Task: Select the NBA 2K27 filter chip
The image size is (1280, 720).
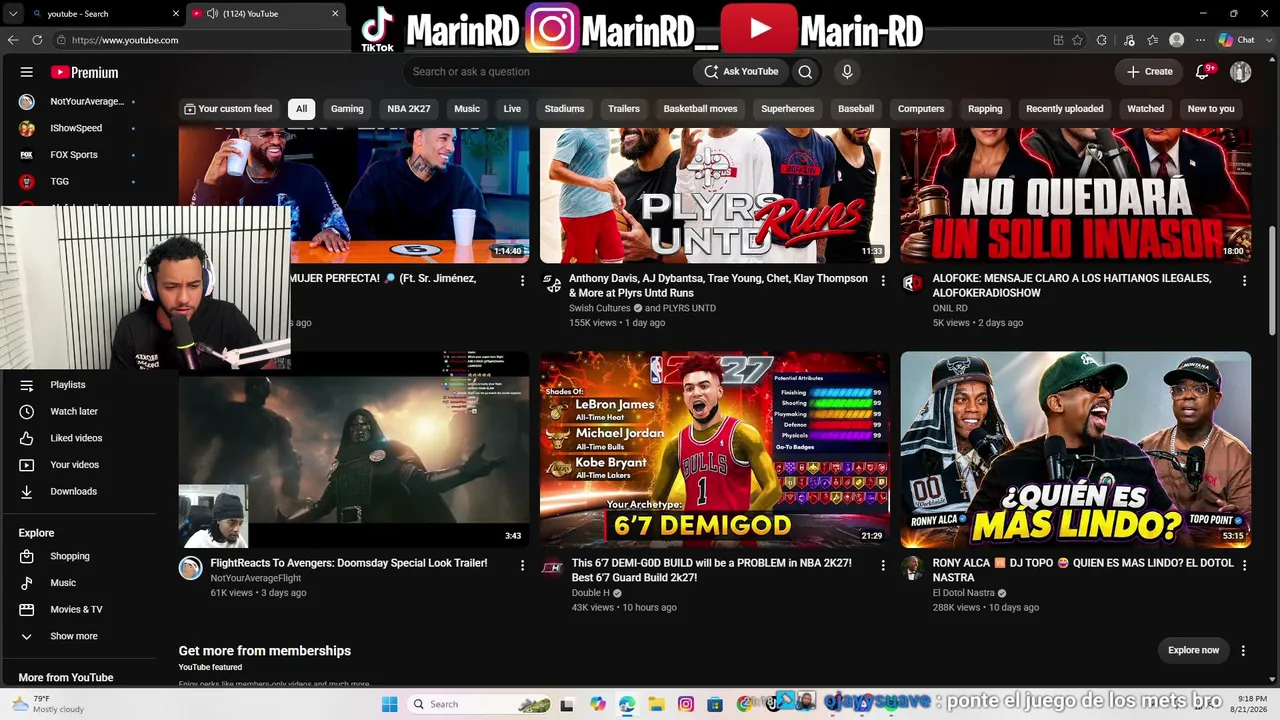Action: pos(409,109)
